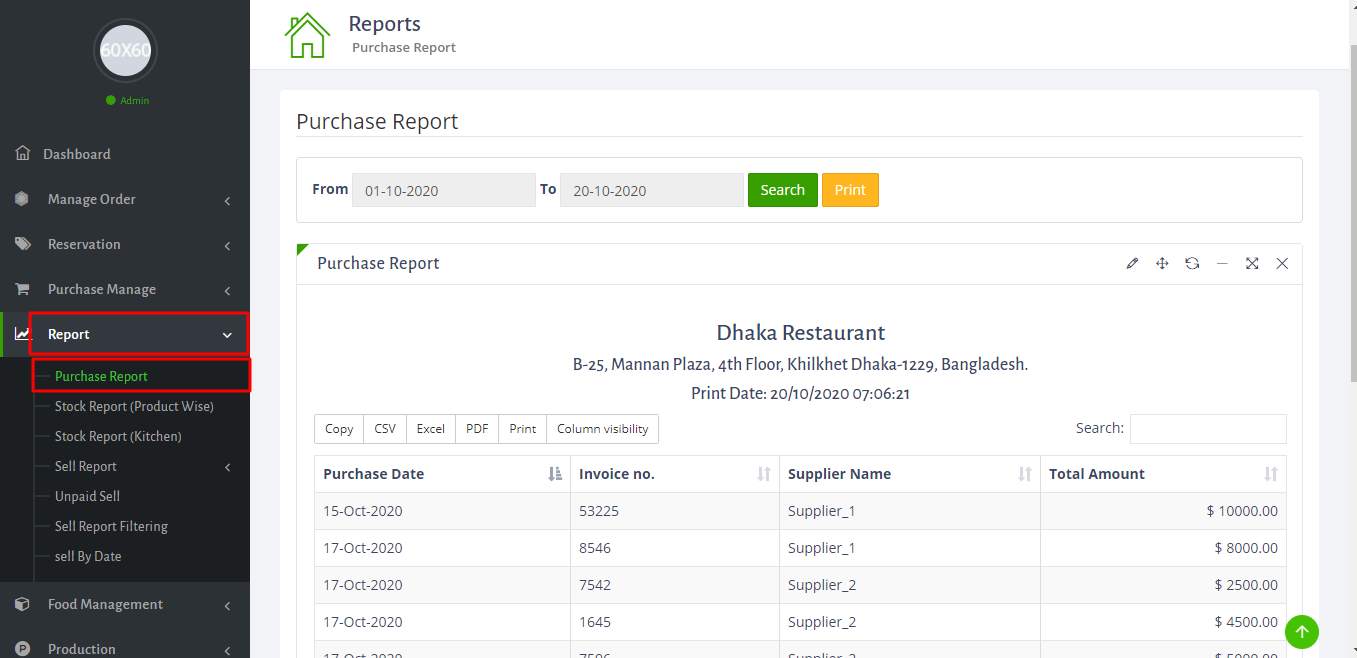Click the green scroll-to-top arrow button
This screenshot has width=1357, height=658.
1301,631
